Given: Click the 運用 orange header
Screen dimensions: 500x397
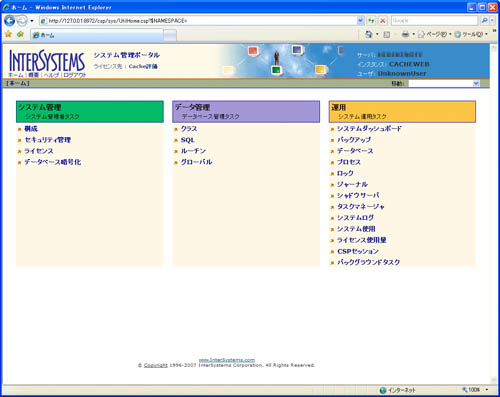Looking at the screenshot, I should pos(402,112).
